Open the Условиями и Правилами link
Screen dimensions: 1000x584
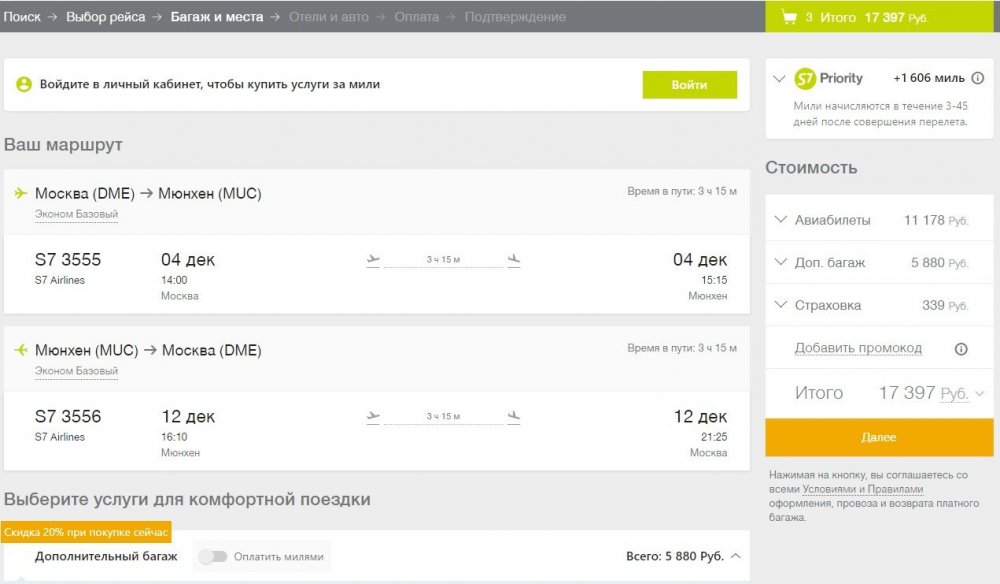pyautogui.click(x=863, y=489)
